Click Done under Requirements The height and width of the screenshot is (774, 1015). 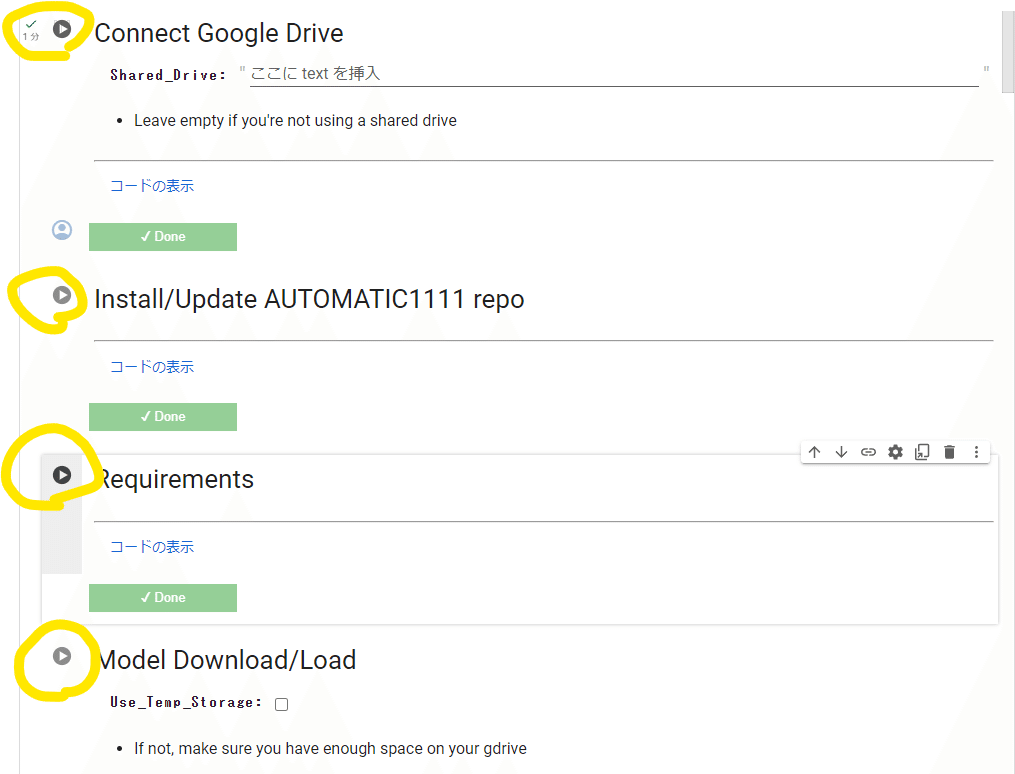(162, 597)
